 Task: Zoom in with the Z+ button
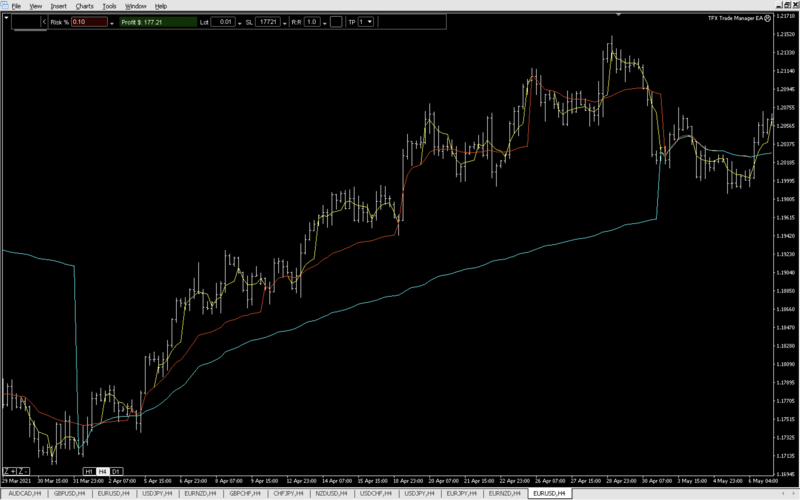coord(10,471)
